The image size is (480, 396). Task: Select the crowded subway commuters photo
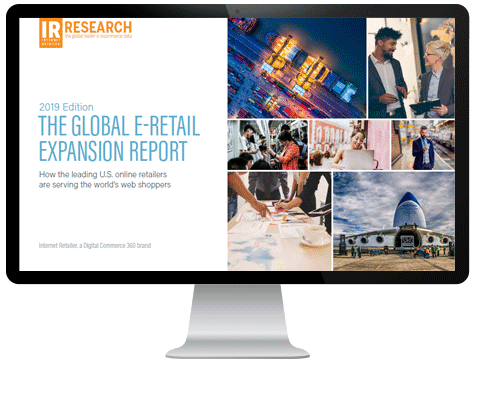tap(268, 145)
